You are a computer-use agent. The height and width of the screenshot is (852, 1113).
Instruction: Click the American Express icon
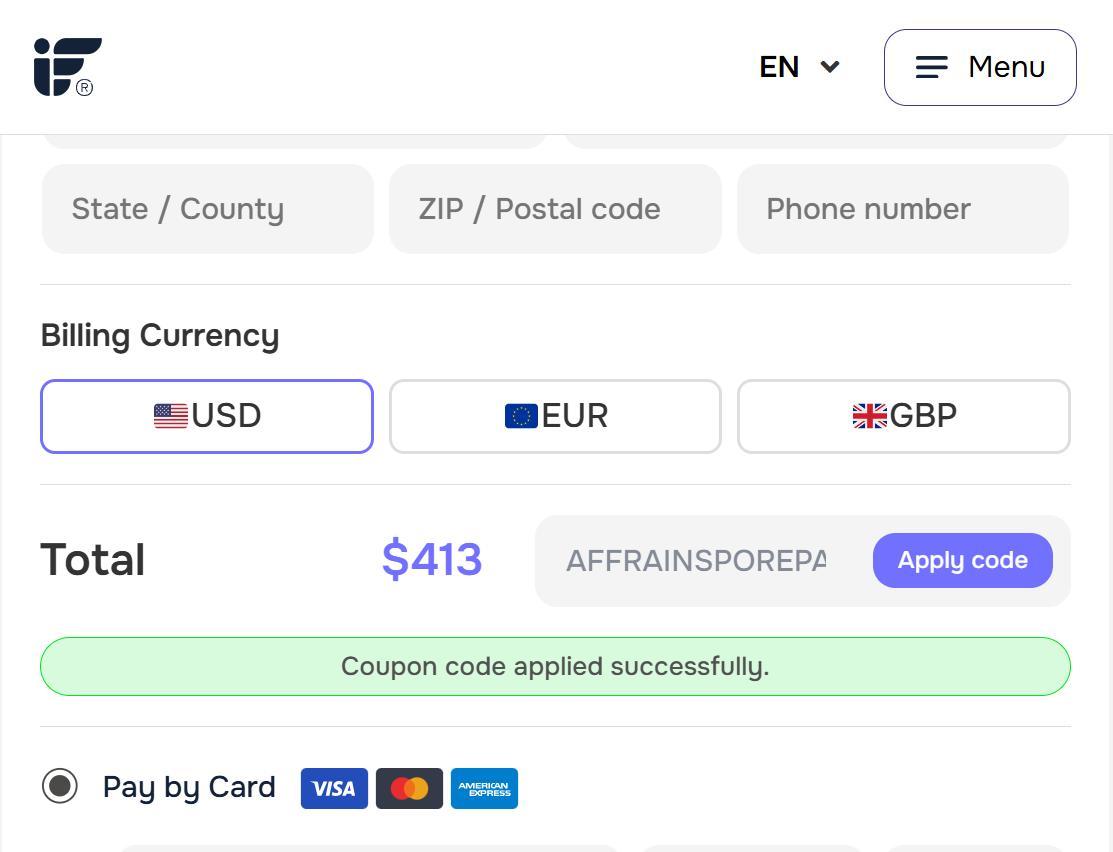pyautogui.click(x=484, y=789)
